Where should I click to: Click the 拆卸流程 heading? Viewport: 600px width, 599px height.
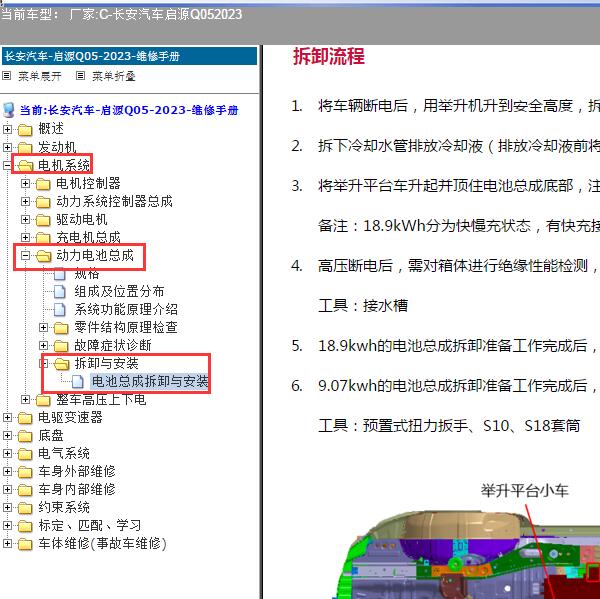(x=329, y=56)
